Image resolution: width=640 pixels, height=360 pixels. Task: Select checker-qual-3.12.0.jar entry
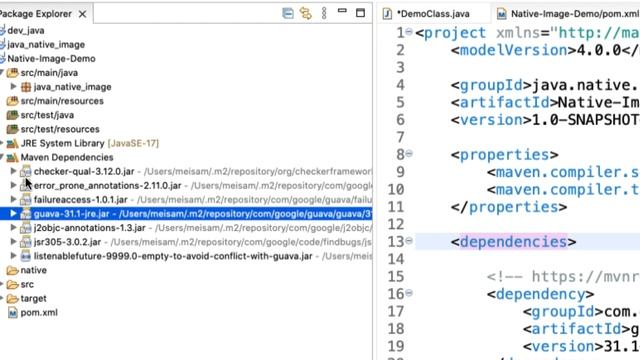tap(84, 171)
